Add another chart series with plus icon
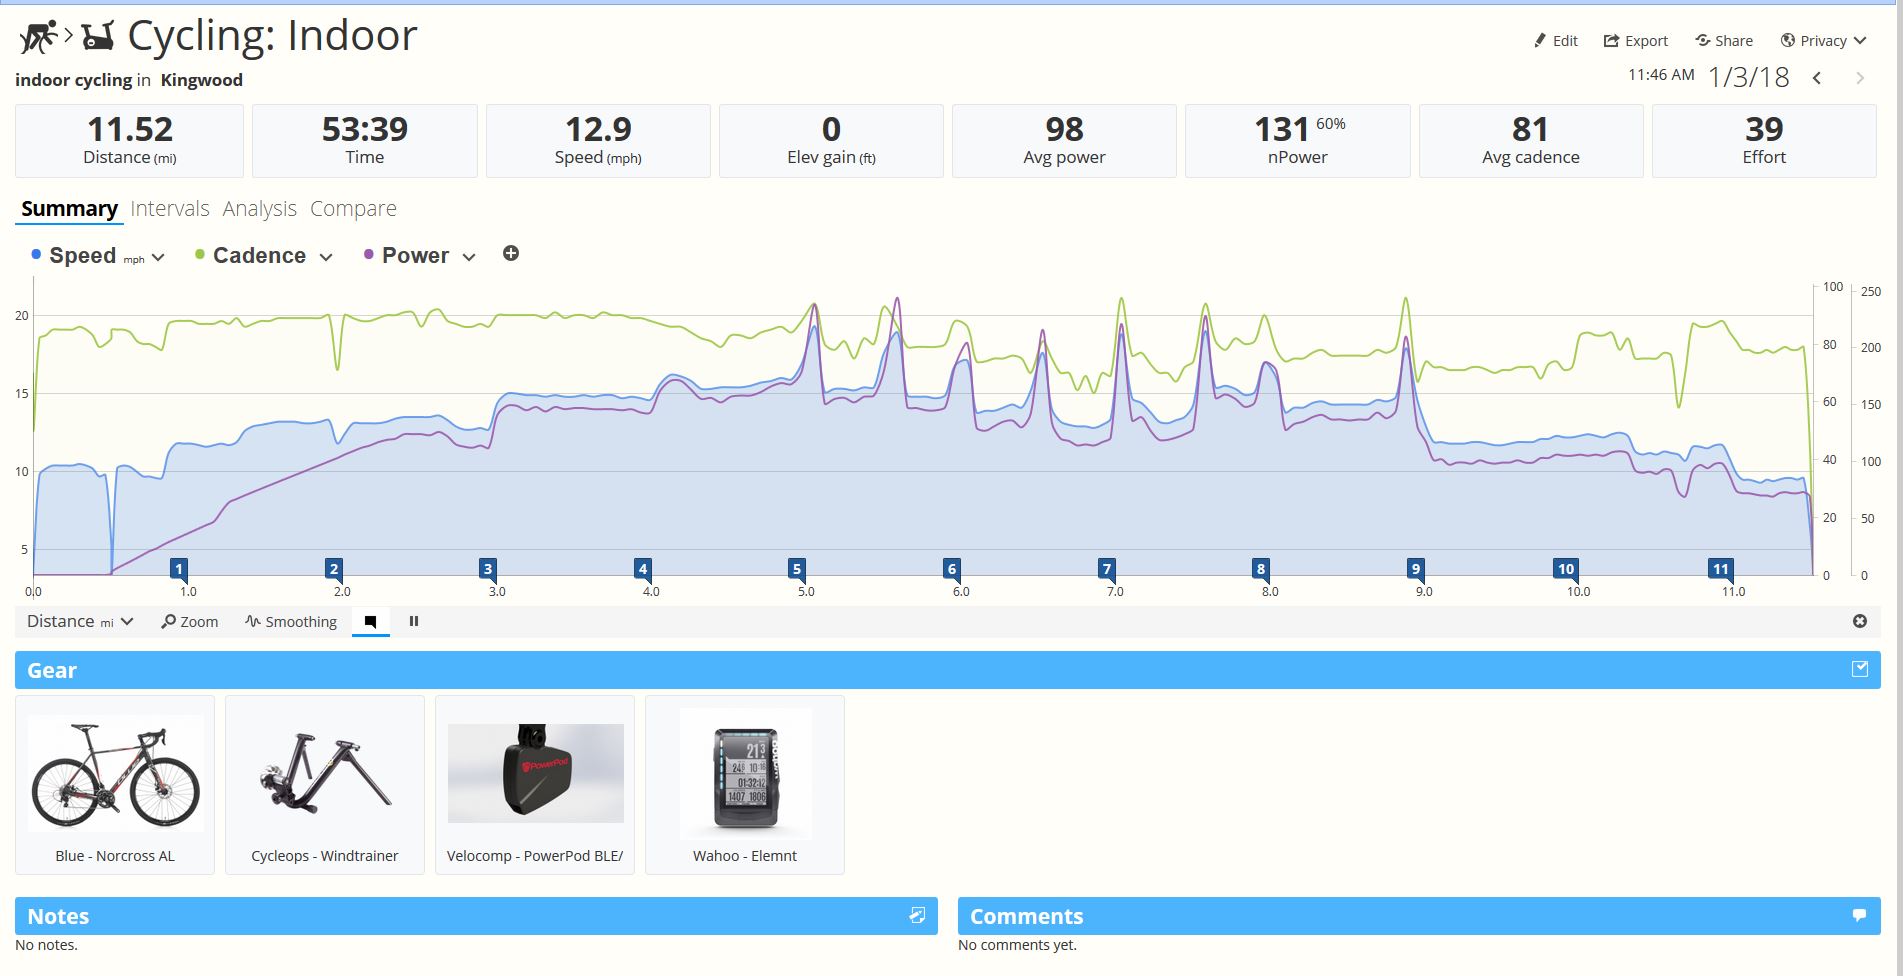Image resolution: width=1903 pixels, height=976 pixels. pos(511,254)
